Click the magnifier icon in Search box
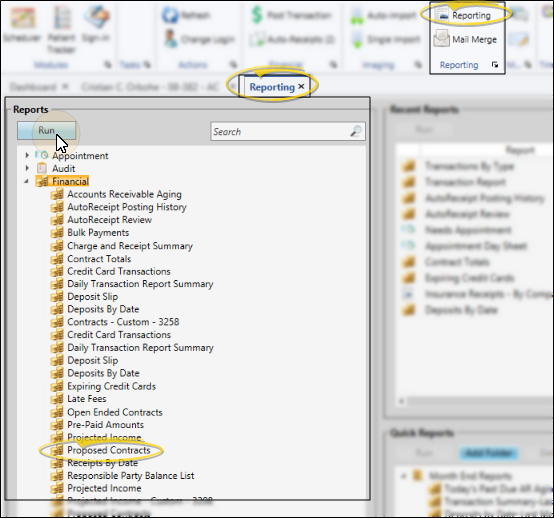 click(356, 131)
